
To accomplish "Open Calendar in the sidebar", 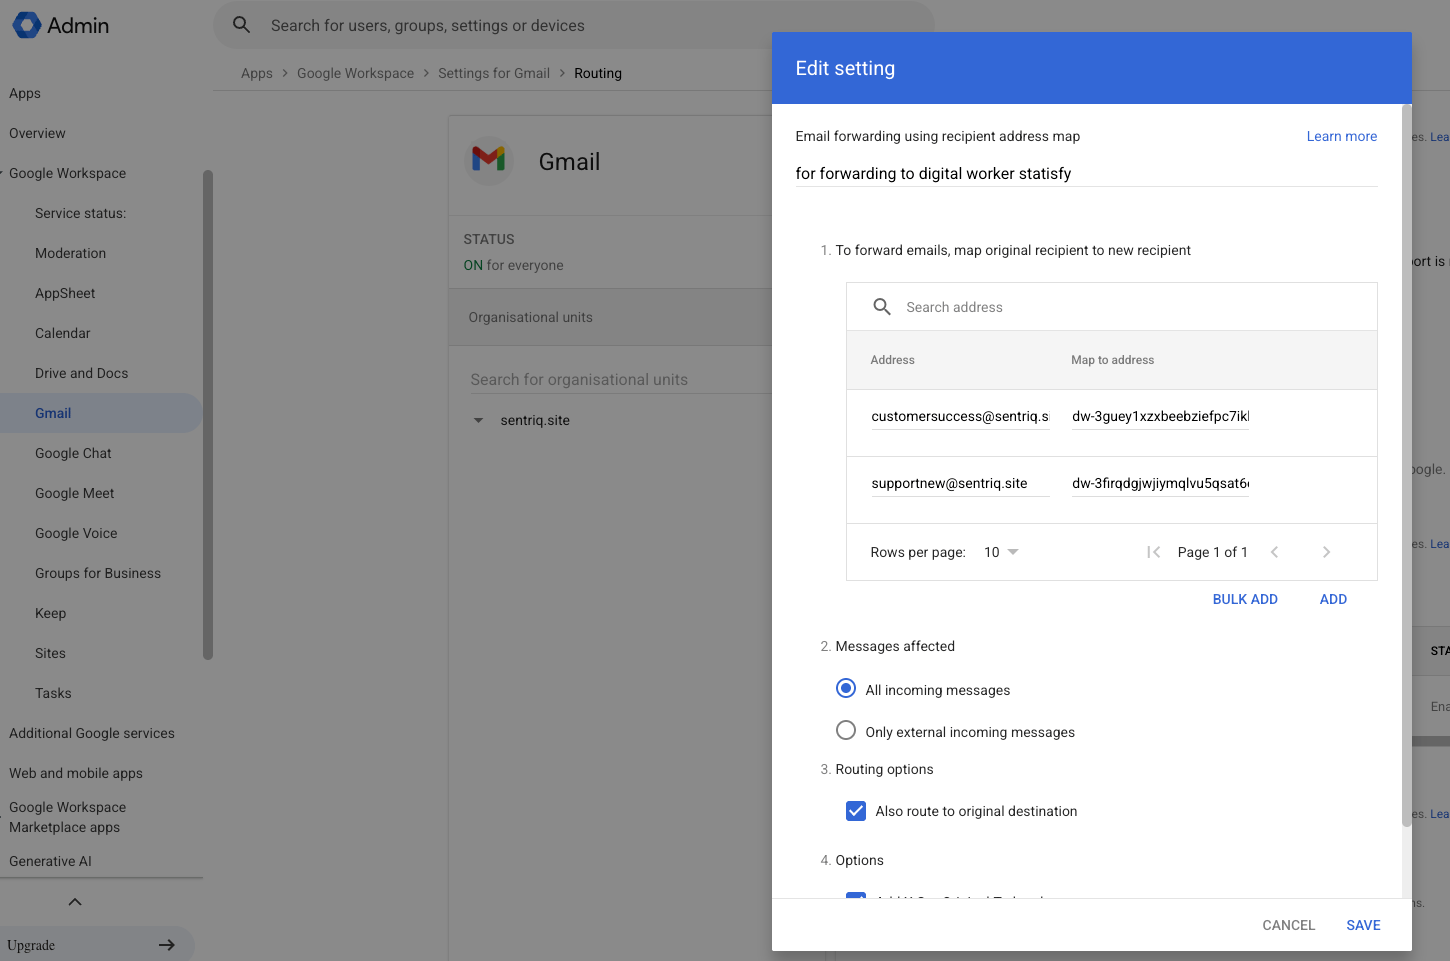I will coord(62,333).
